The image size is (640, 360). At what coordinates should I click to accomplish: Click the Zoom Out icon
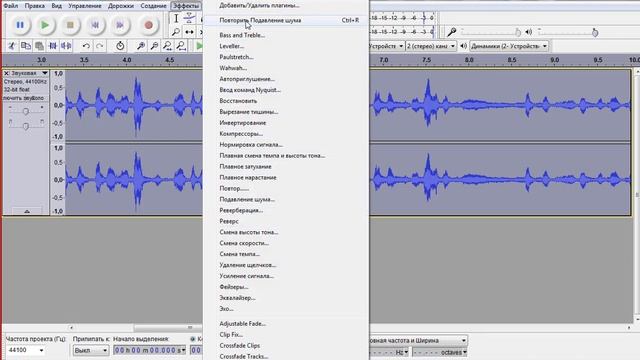[x=154, y=46]
